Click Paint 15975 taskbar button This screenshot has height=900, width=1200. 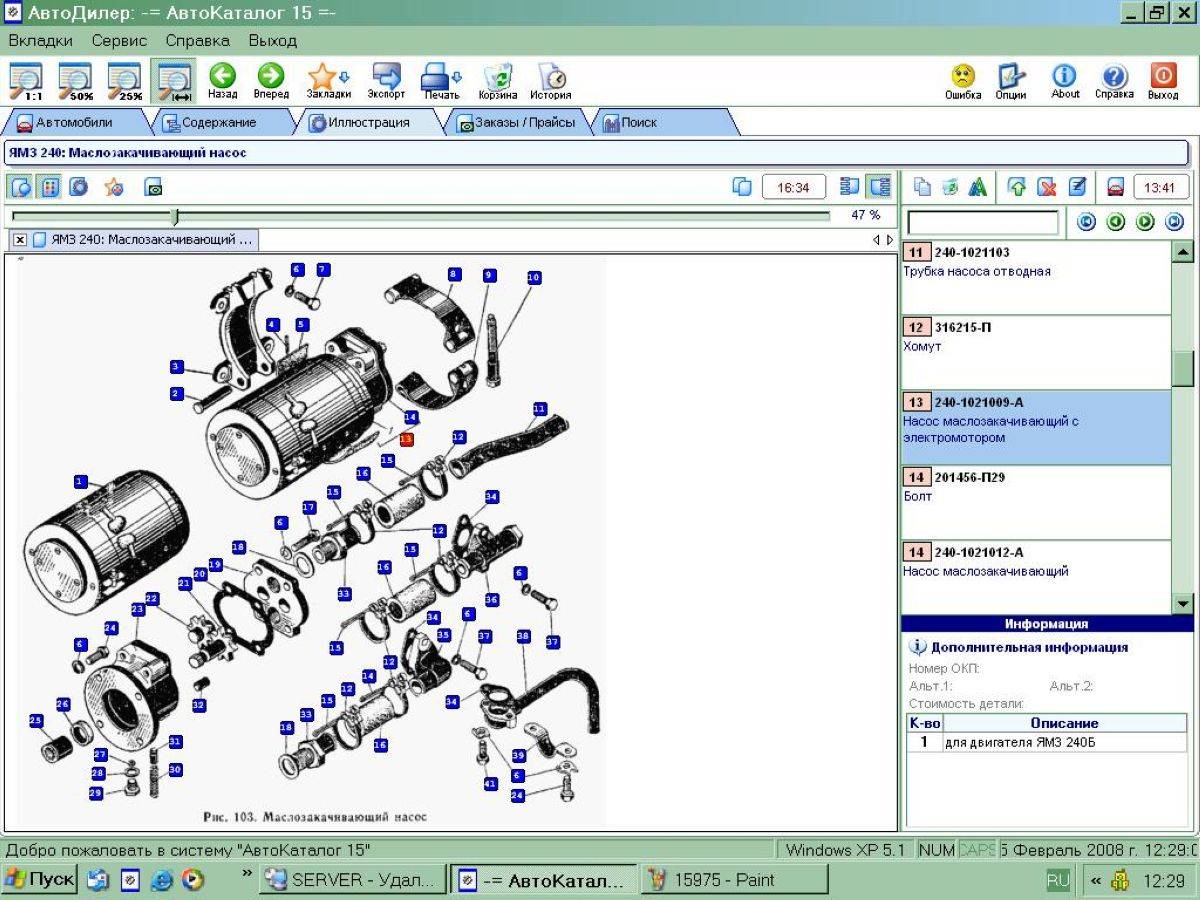point(734,880)
